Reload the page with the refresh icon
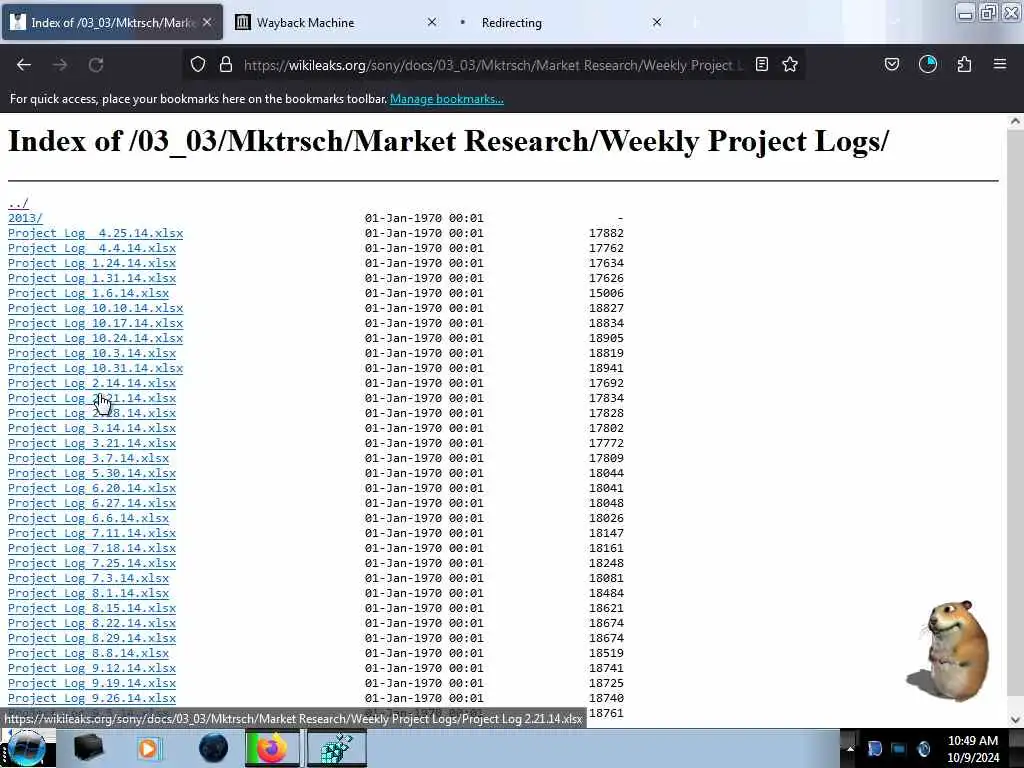 click(x=96, y=65)
